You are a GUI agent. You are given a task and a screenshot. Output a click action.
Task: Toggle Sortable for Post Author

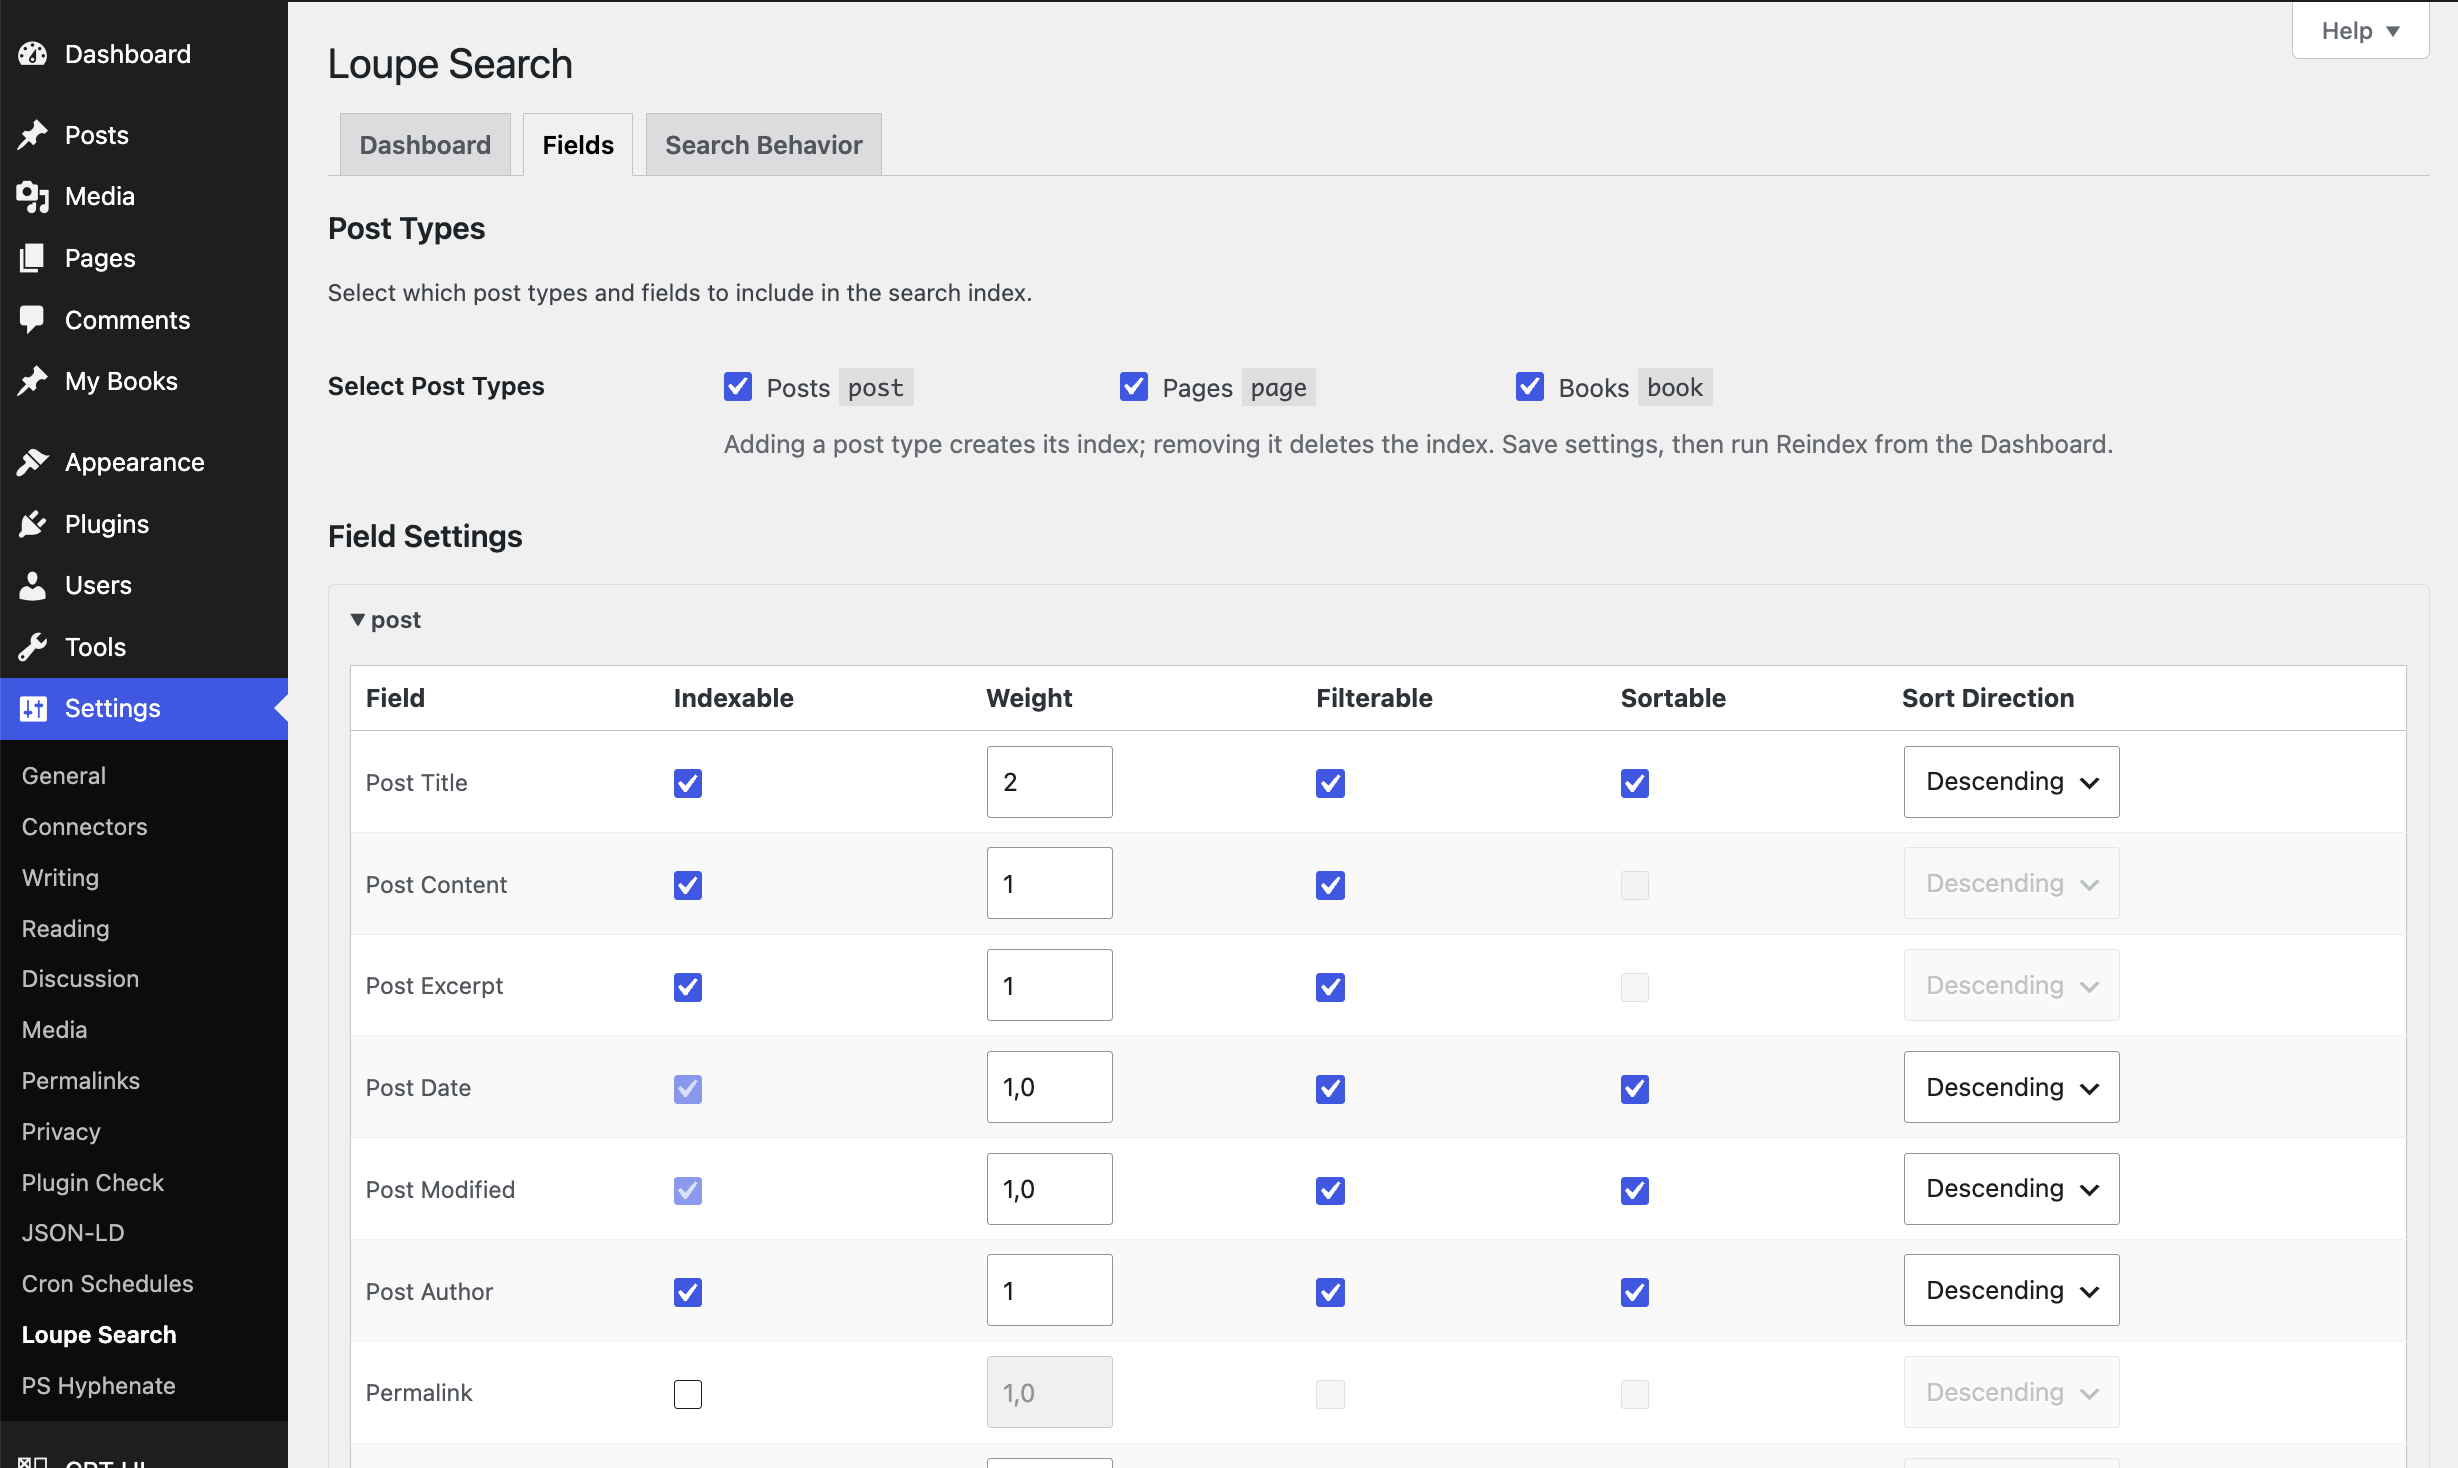[1635, 1292]
